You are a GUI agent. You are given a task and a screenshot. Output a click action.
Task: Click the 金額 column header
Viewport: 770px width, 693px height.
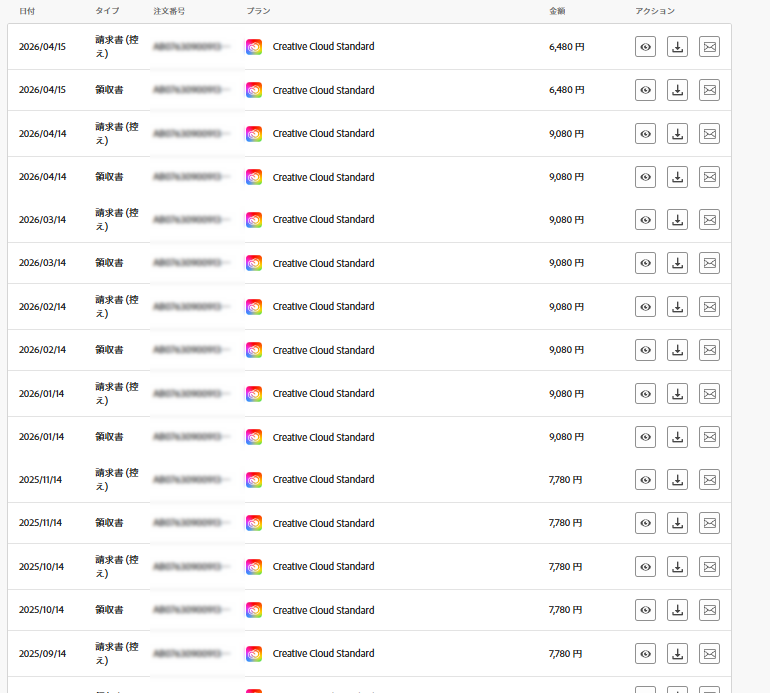point(557,11)
